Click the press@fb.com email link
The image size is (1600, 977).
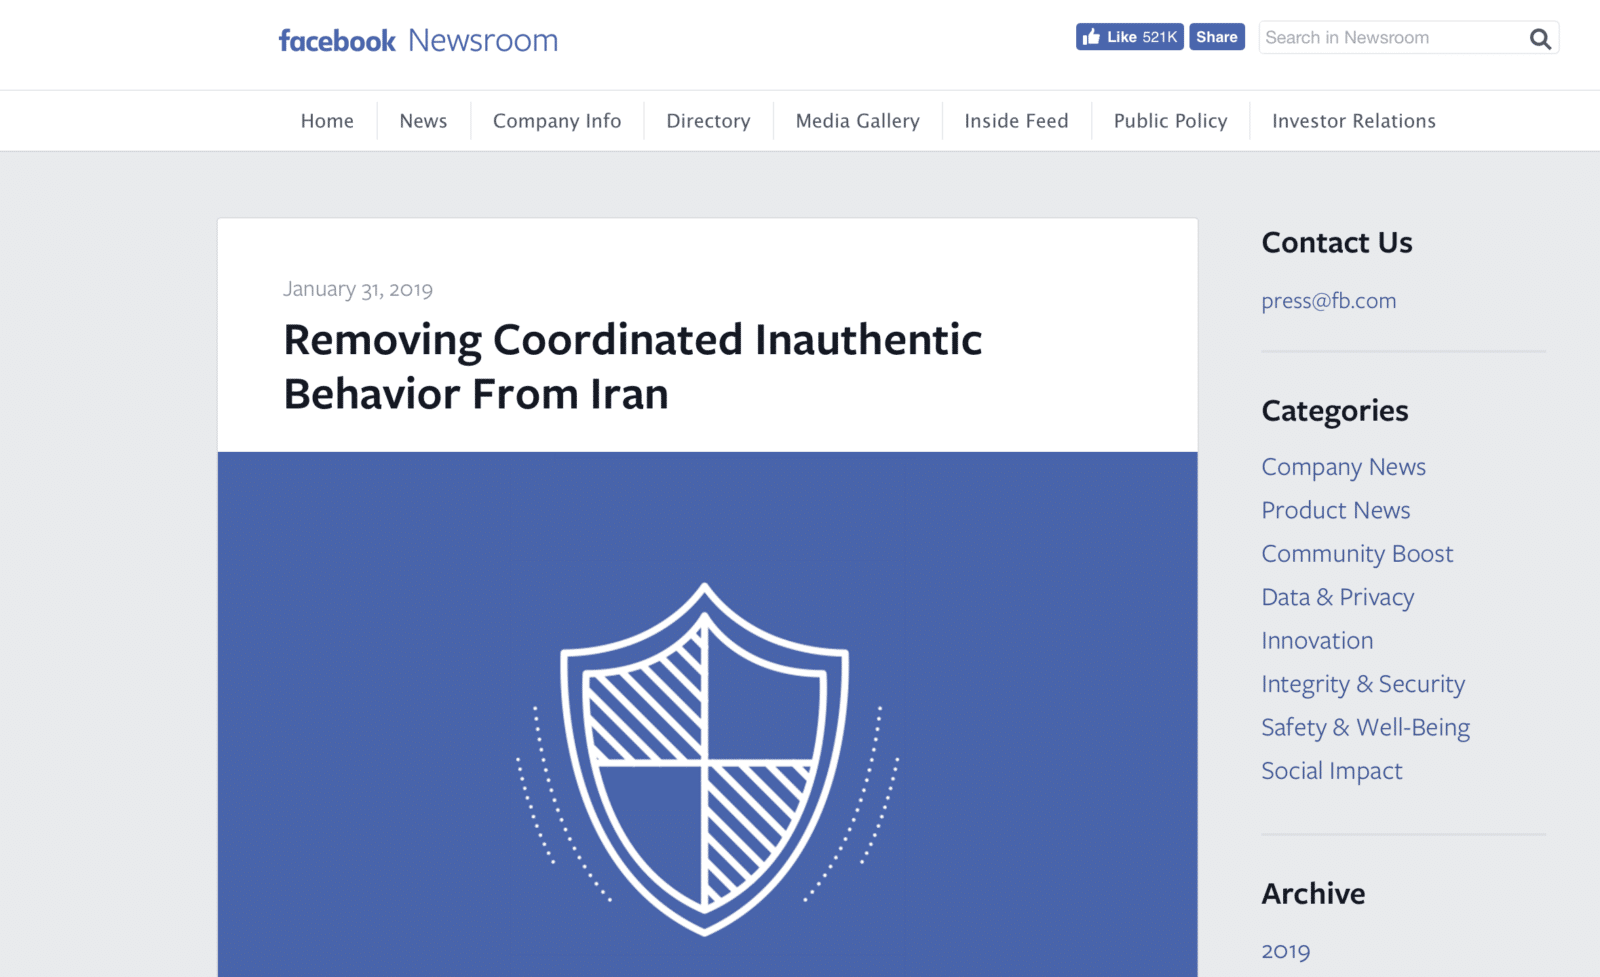tap(1328, 301)
